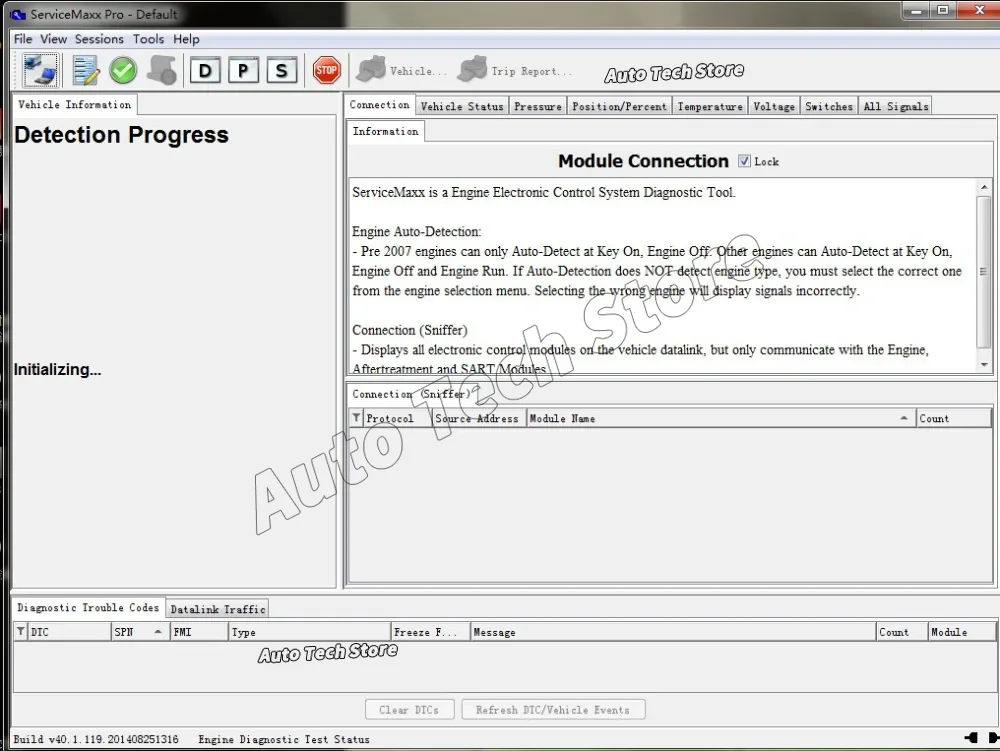Click the filter icon in DTC table header
The width and height of the screenshot is (1000, 751).
click(x=20, y=631)
